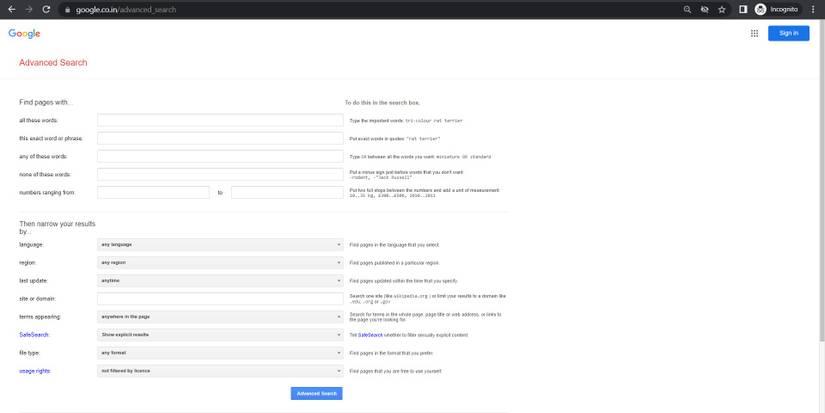This screenshot has height=413, width=825.
Task: Click the 'terms appearing:' label
Action: 40,317
